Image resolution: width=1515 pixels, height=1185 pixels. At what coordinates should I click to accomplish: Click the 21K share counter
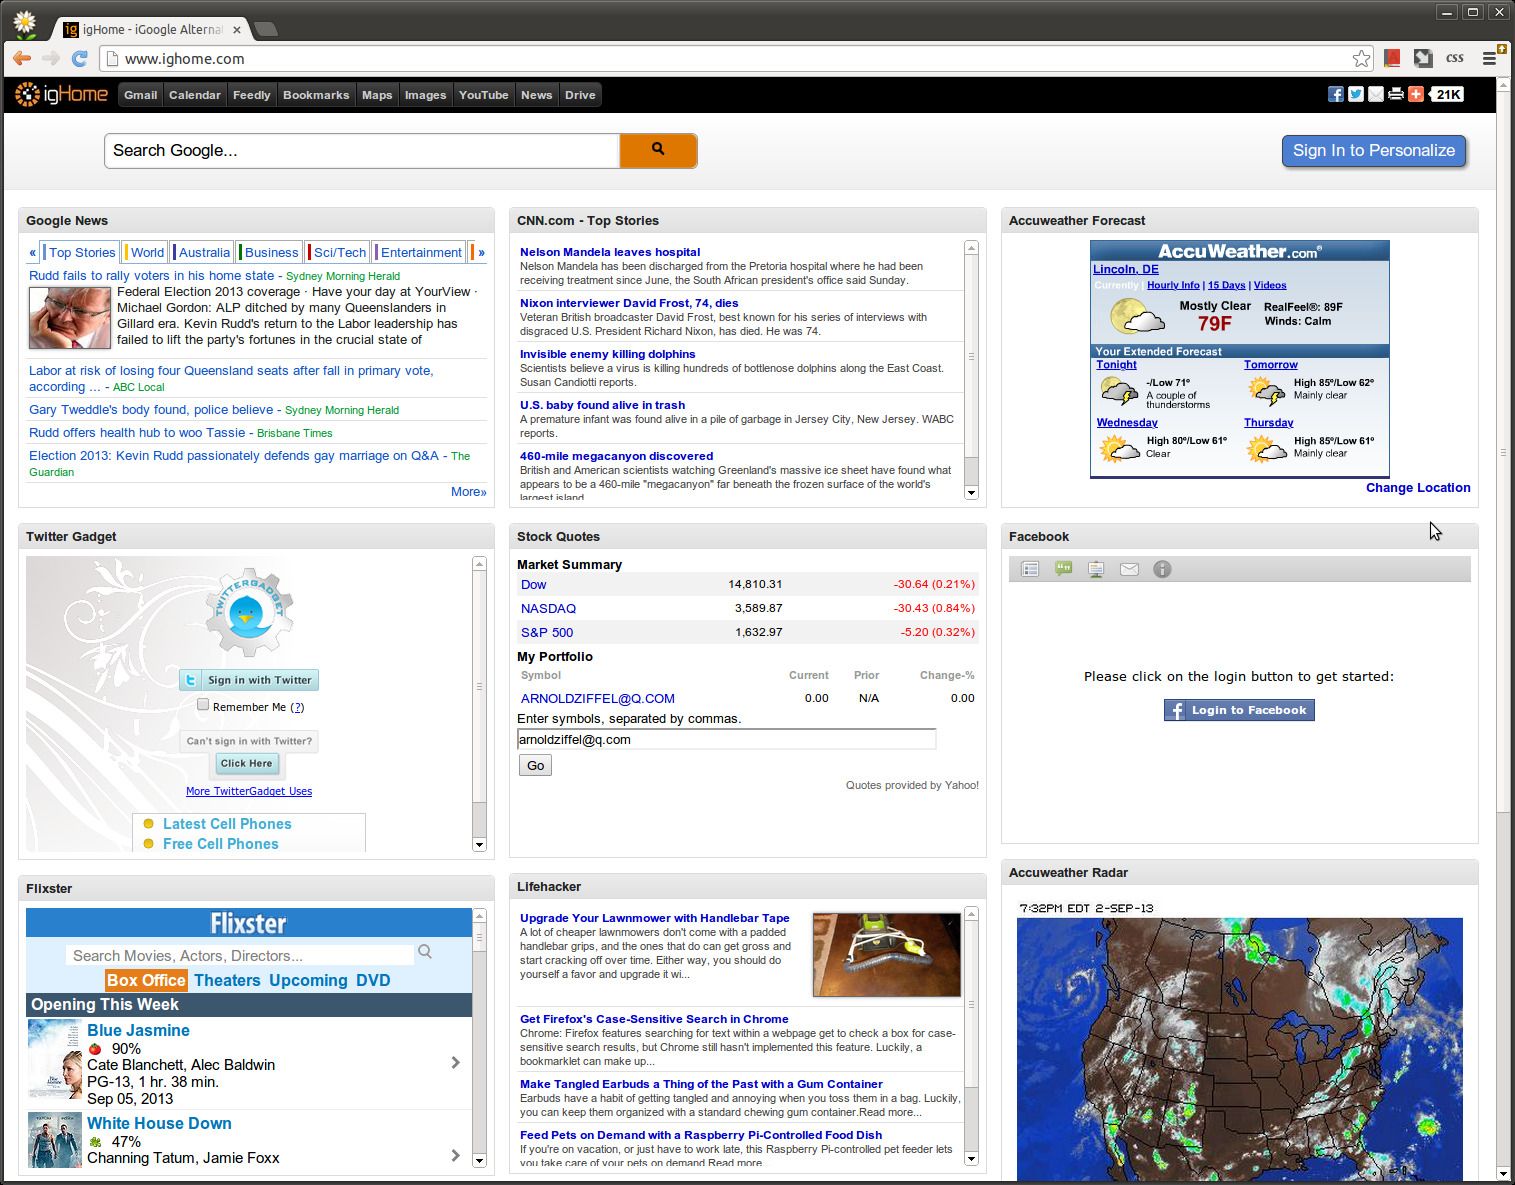point(1447,94)
